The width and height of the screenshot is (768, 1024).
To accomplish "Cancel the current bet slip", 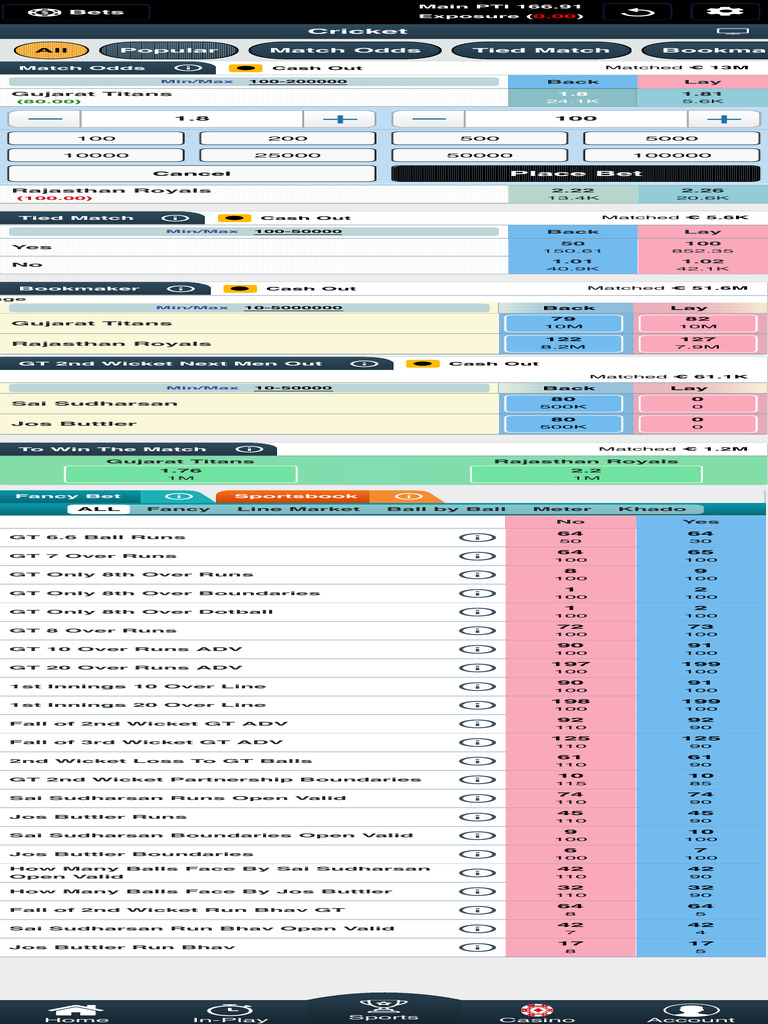I will [x=191, y=173].
